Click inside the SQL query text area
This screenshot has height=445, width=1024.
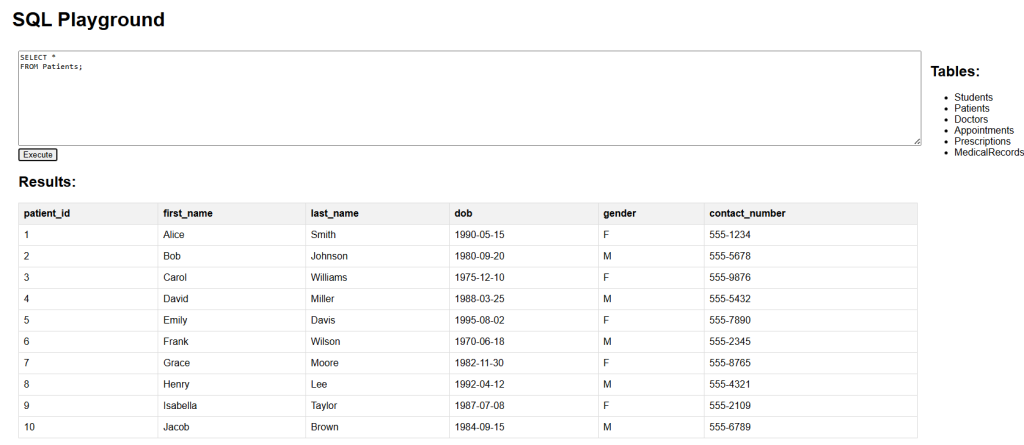point(470,98)
